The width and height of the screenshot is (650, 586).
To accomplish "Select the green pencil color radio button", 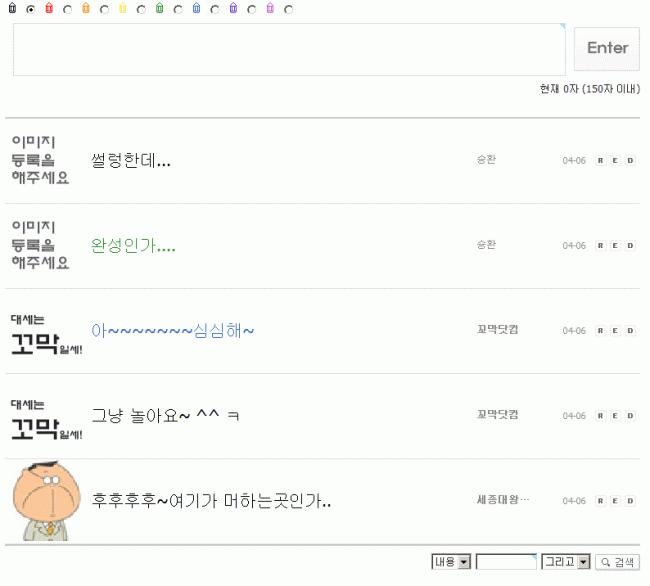I will tap(178, 9).
